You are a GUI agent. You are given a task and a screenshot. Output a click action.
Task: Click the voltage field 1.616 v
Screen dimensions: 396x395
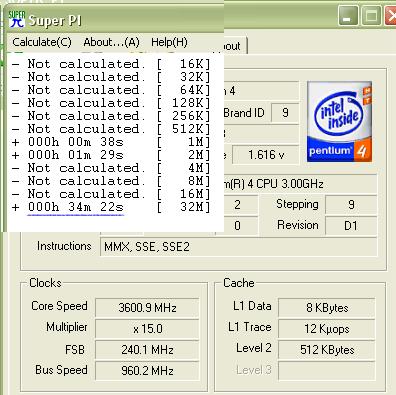266,155
